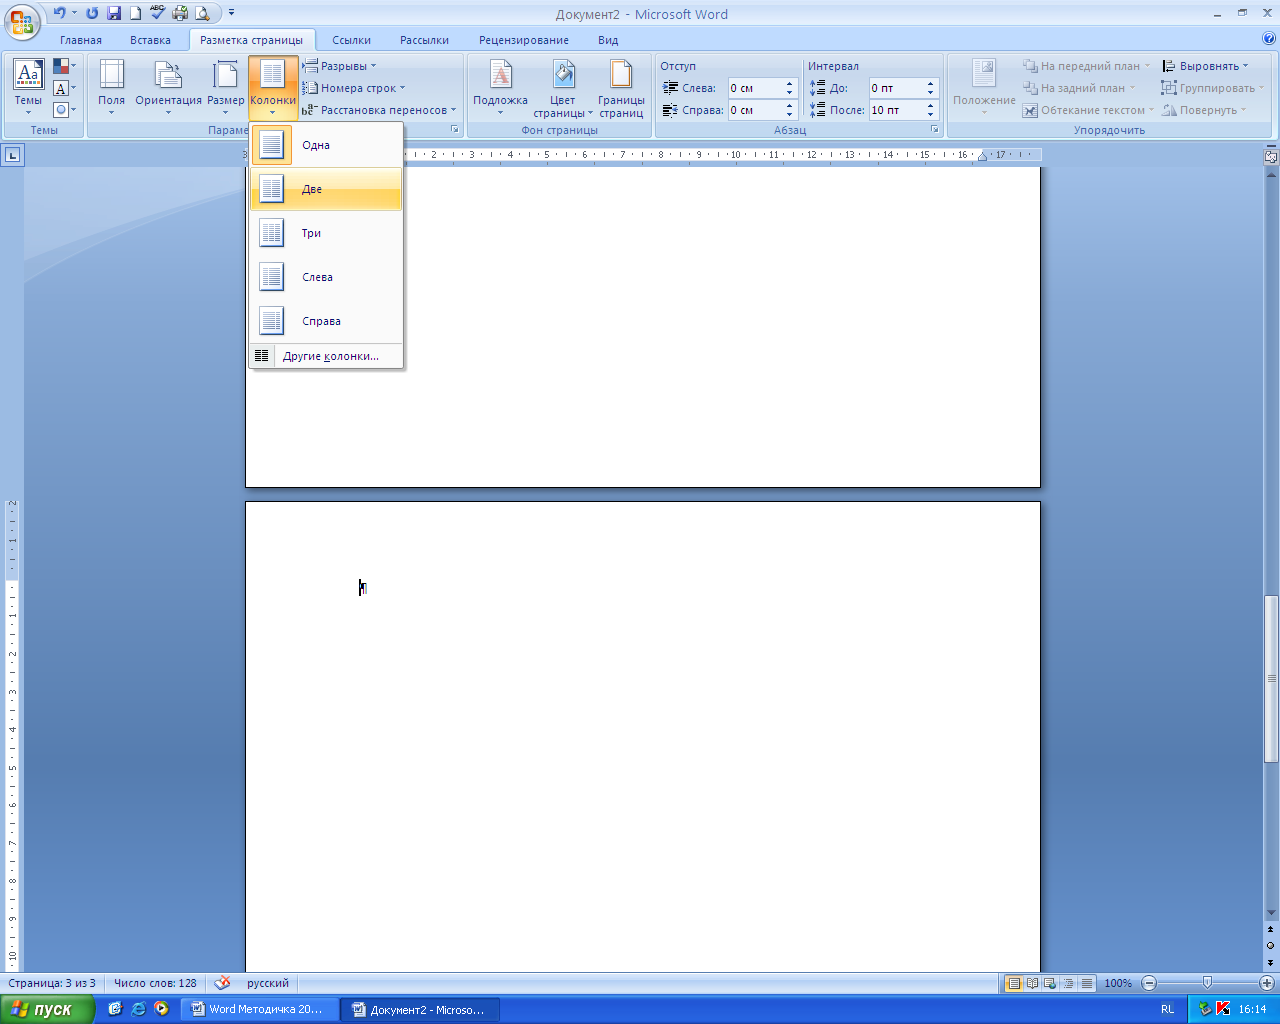The width and height of the screenshot is (1280, 1024).
Task: Switch to the Главная tab
Action: click(81, 40)
